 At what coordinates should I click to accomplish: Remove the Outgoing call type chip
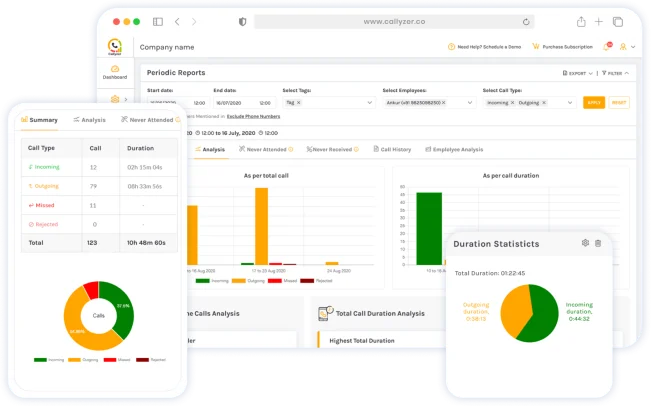click(544, 103)
